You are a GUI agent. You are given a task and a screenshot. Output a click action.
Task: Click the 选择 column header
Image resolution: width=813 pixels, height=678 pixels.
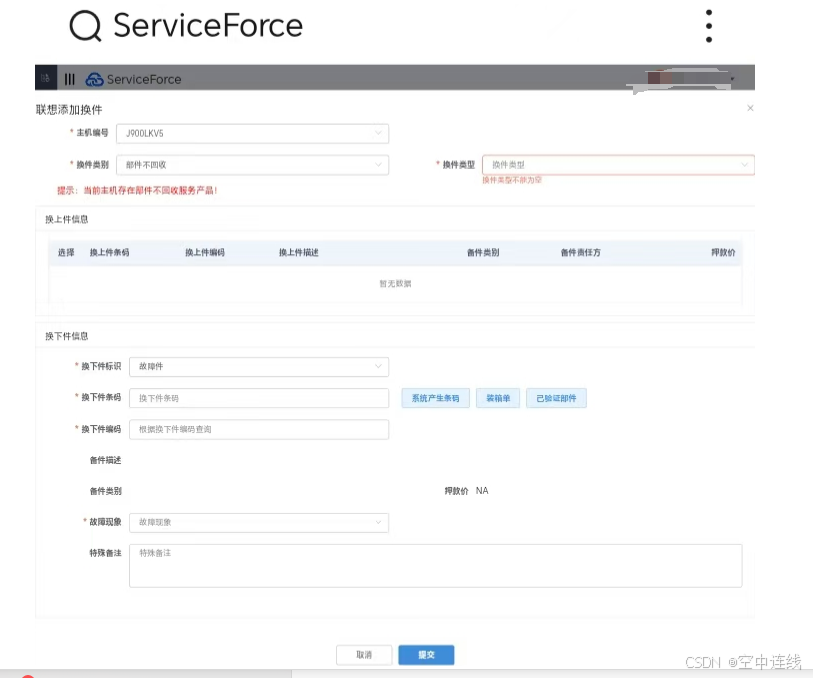click(66, 252)
